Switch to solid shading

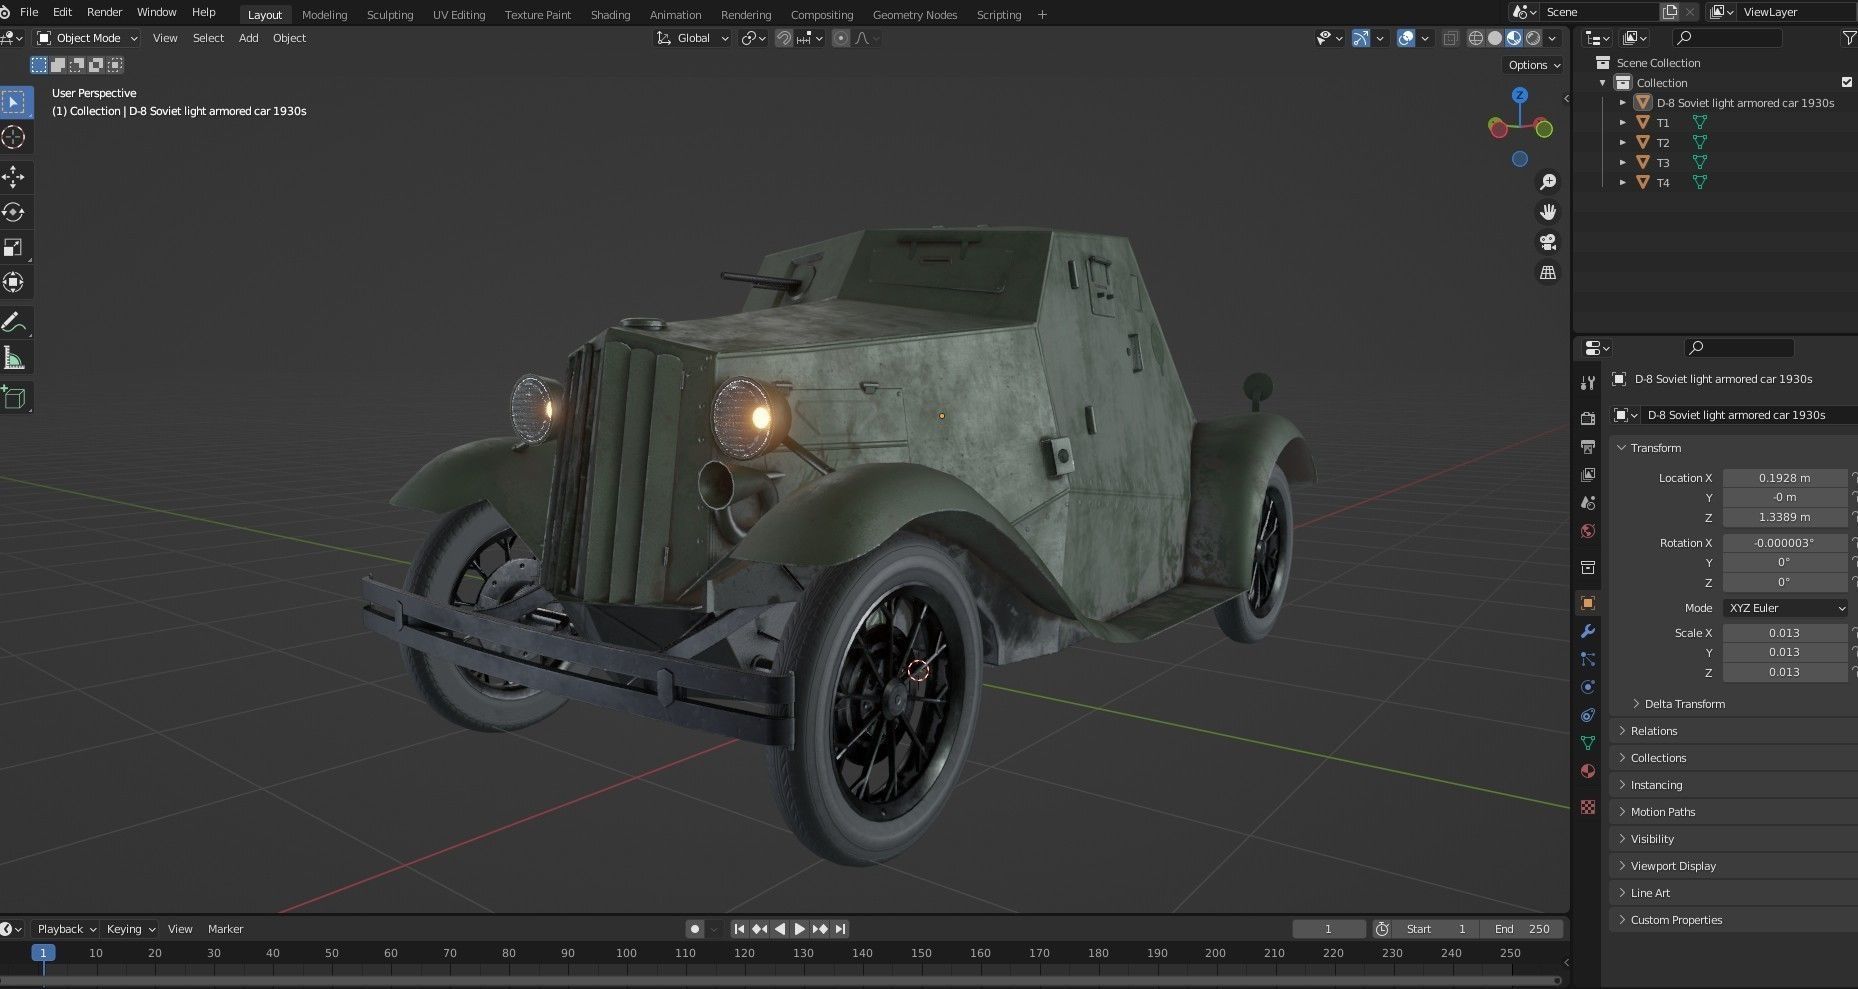(1495, 38)
